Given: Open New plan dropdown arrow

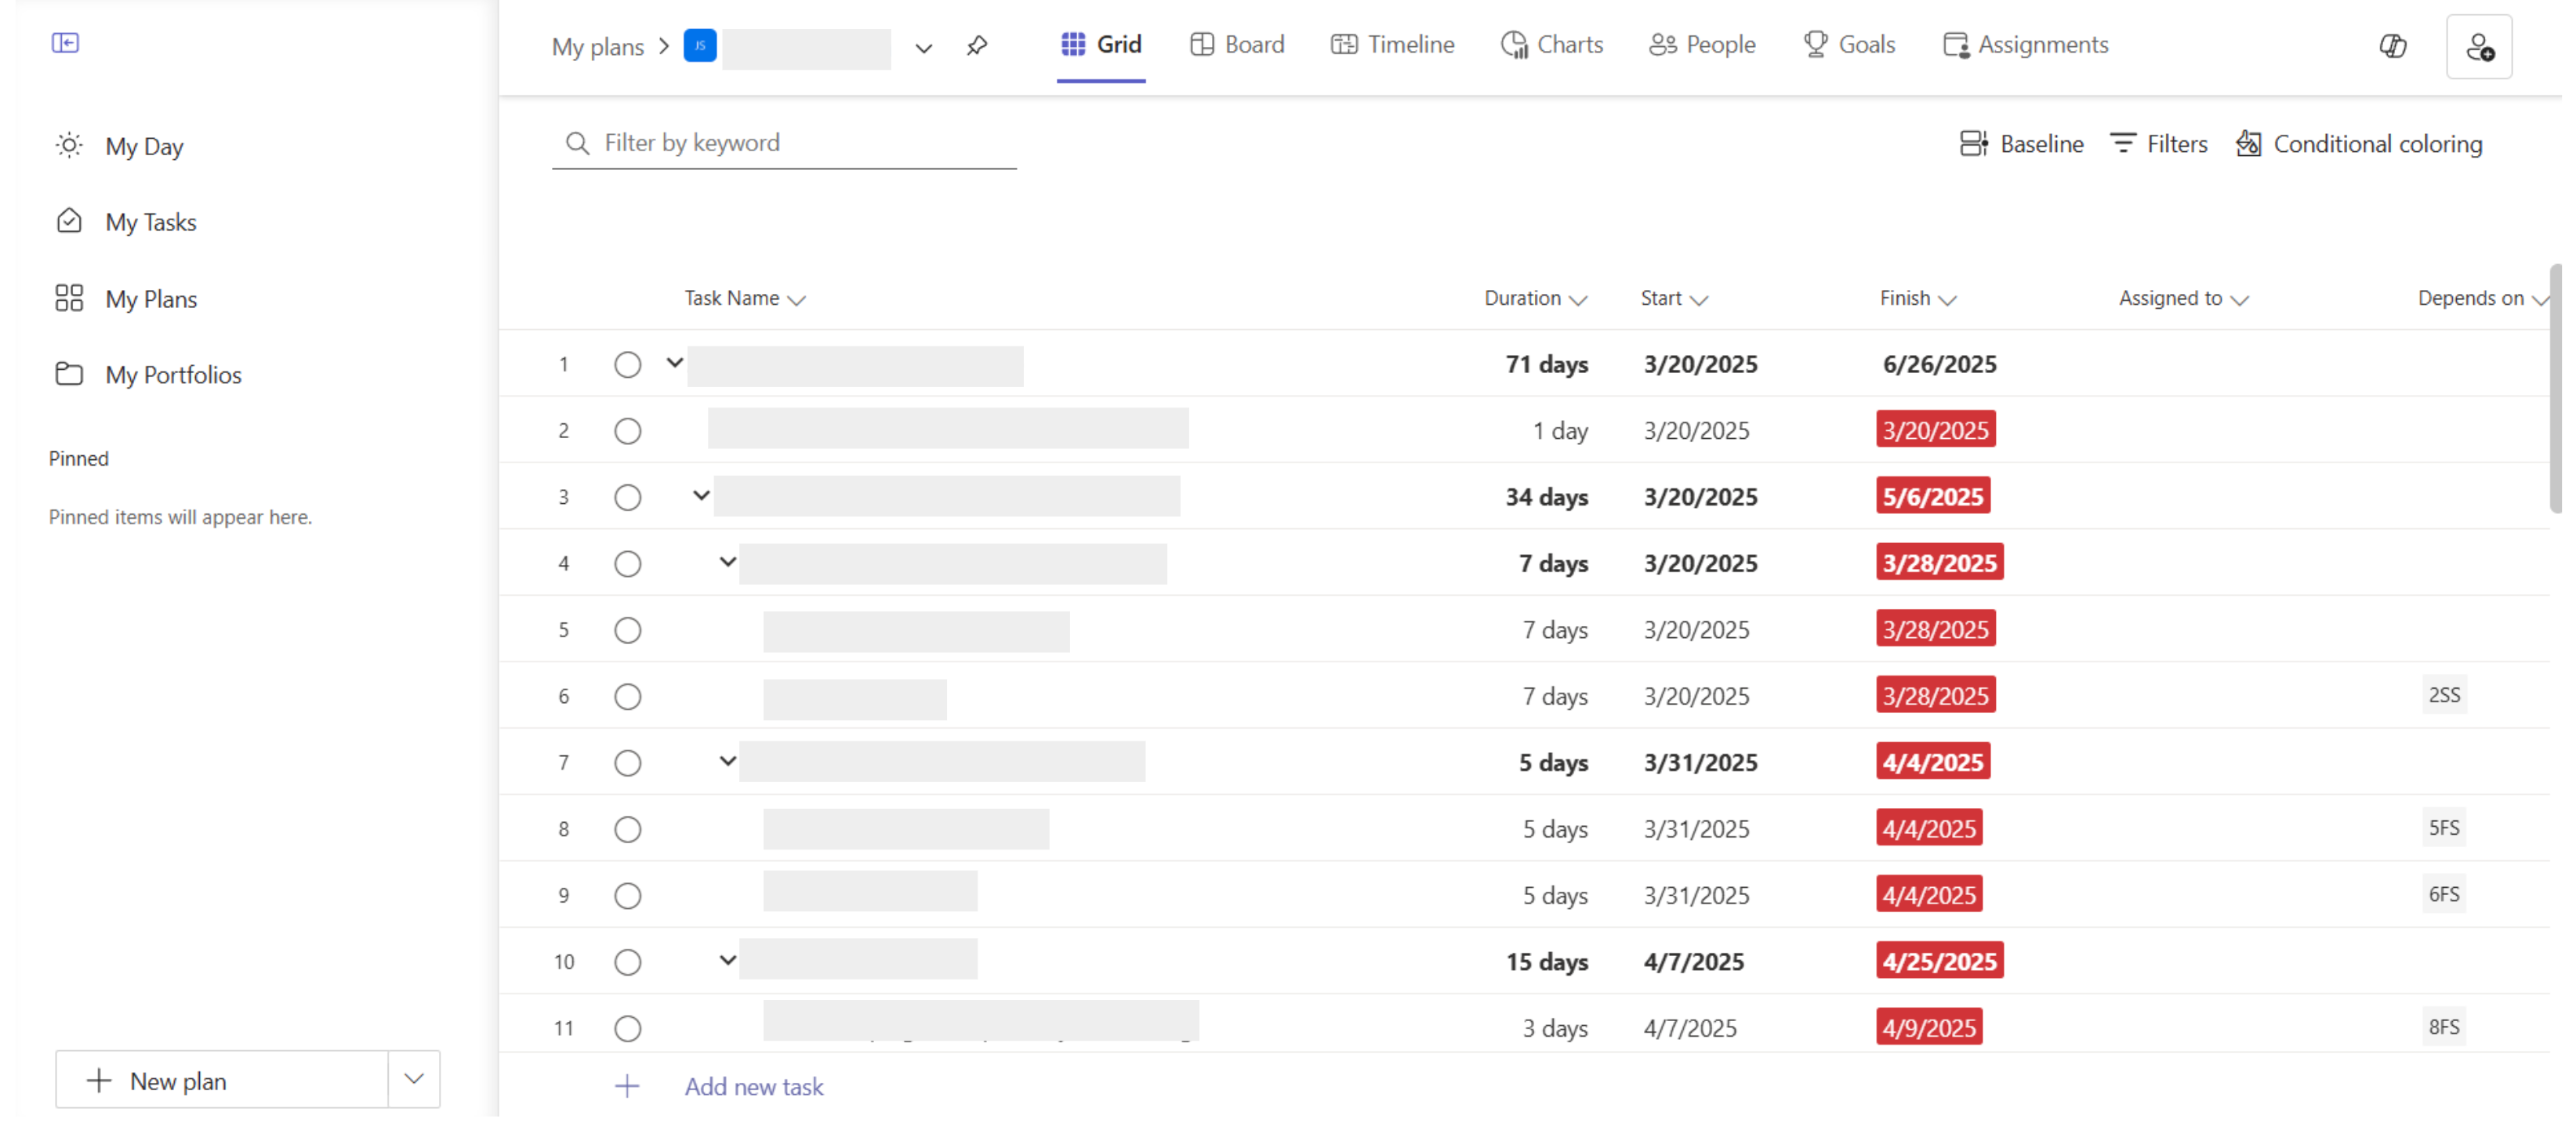Looking at the screenshot, I should click(414, 1079).
